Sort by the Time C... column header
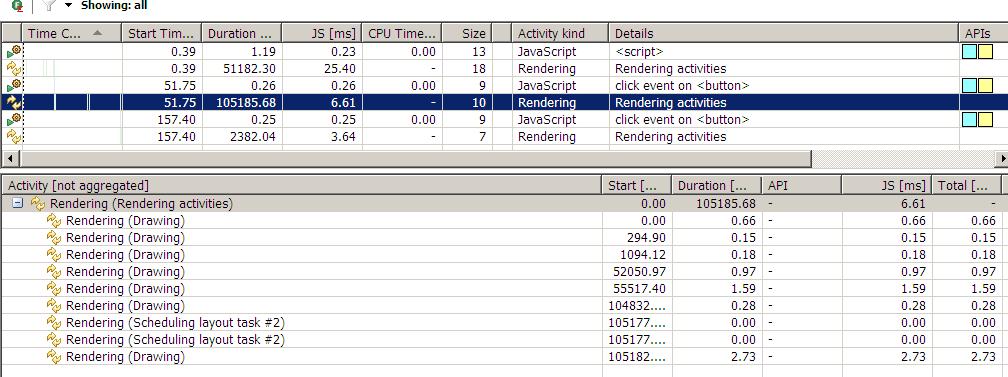The height and width of the screenshot is (377, 1008). click(x=71, y=33)
